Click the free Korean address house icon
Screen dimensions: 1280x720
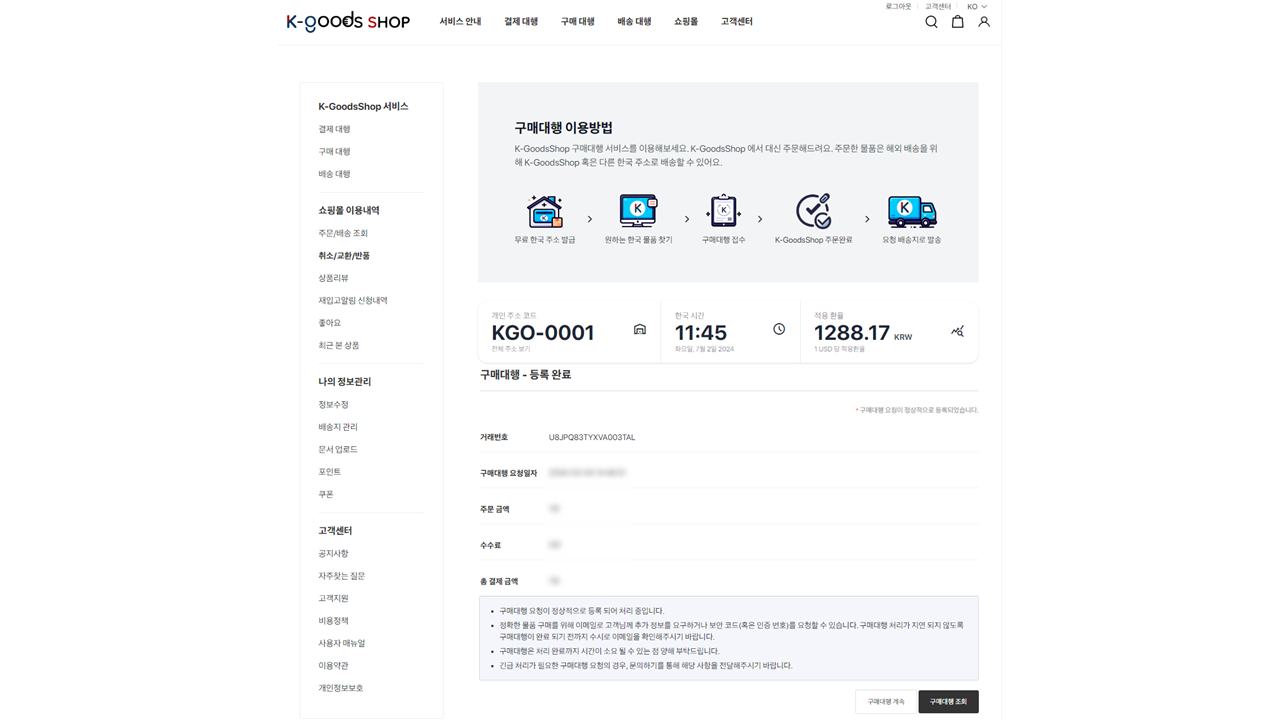click(x=545, y=212)
